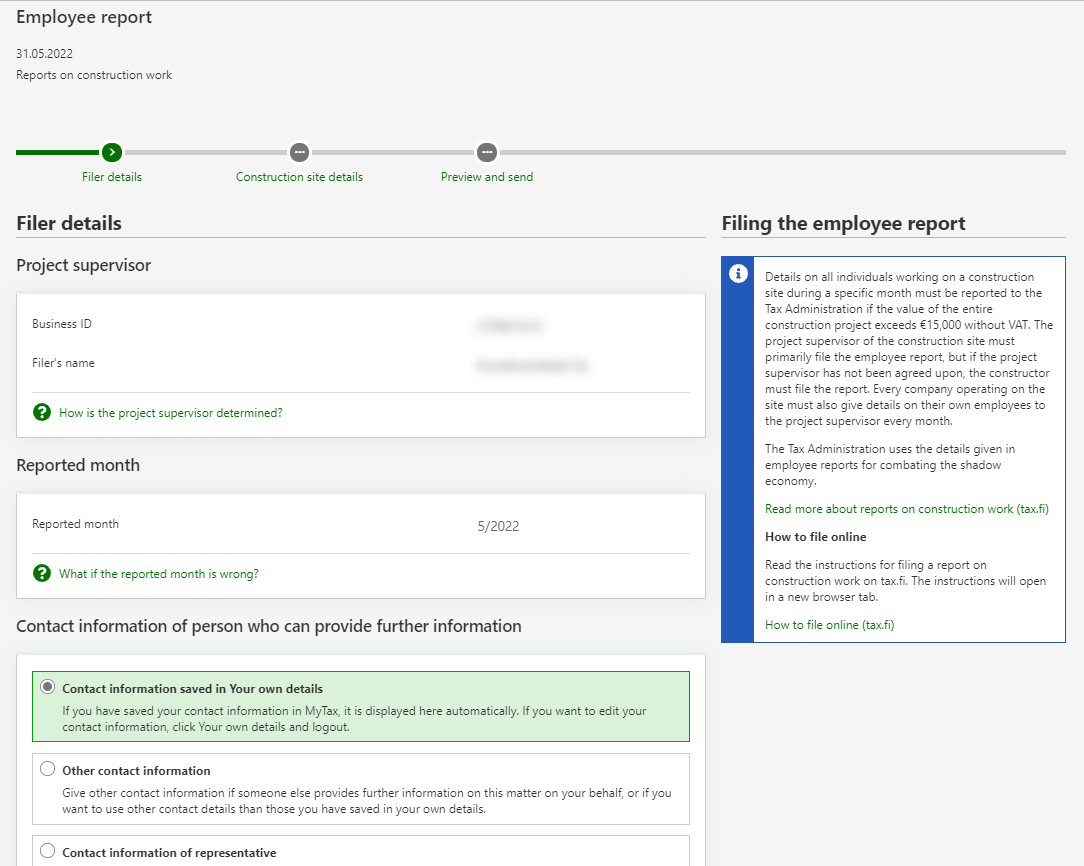
Task: Click the reported month help question icon
Action: point(42,573)
